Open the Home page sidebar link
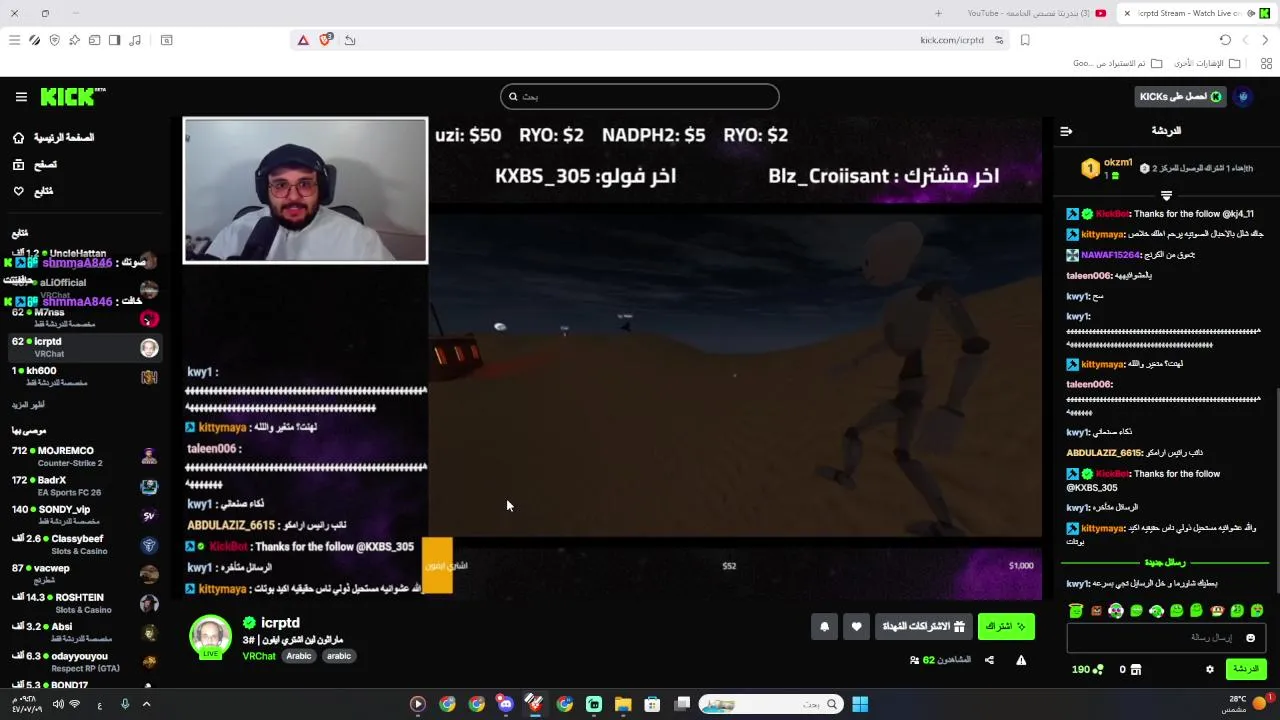Viewport: 1280px width, 720px height. coord(53,138)
